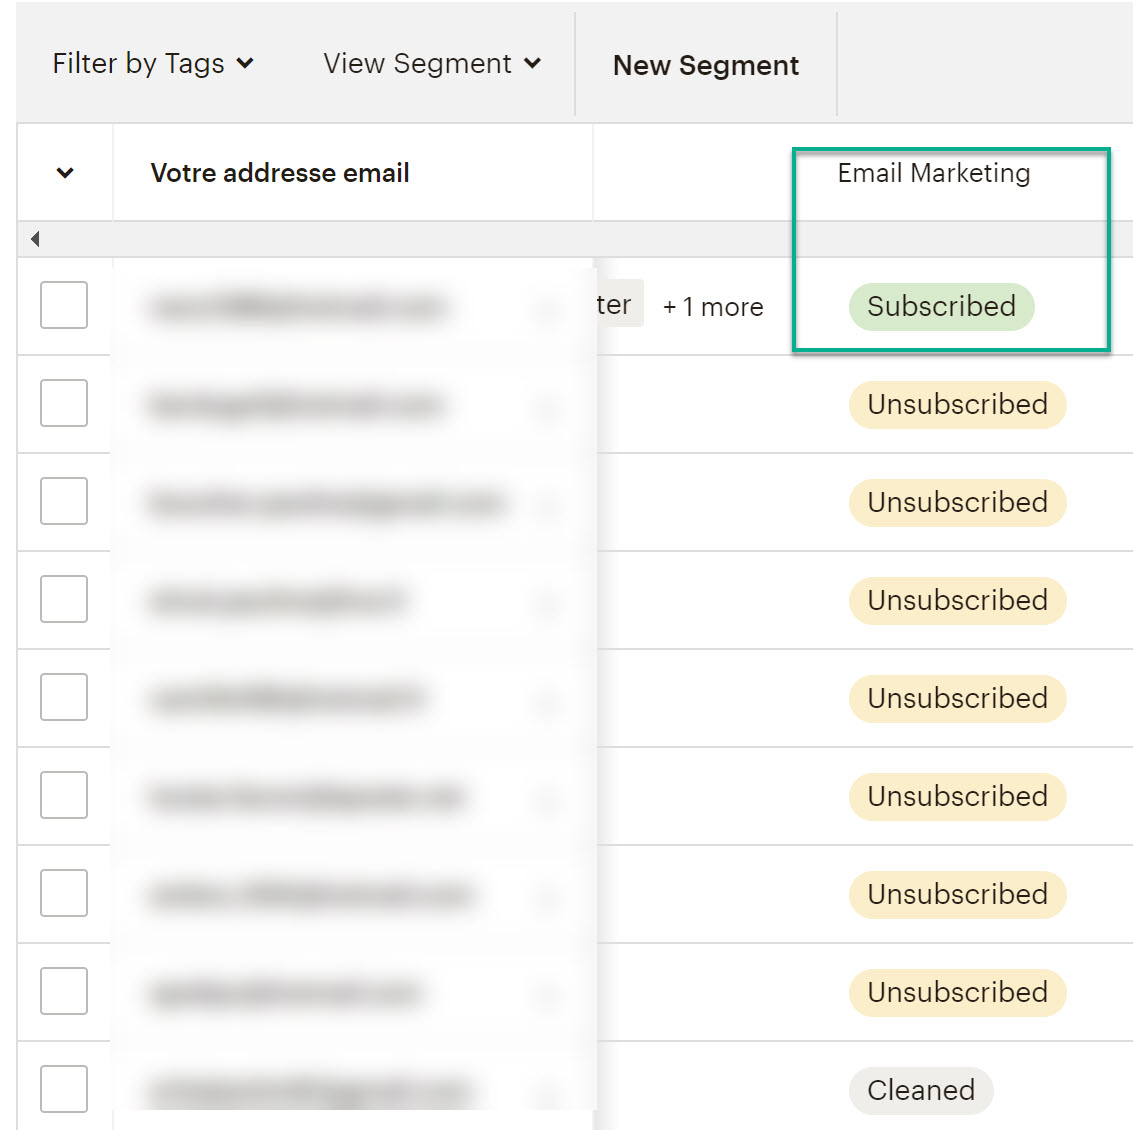The height and width of the screenshot is (1130, 1133).
Task: Click the green Subscribed status badge
Action: (x=941, y=306)
